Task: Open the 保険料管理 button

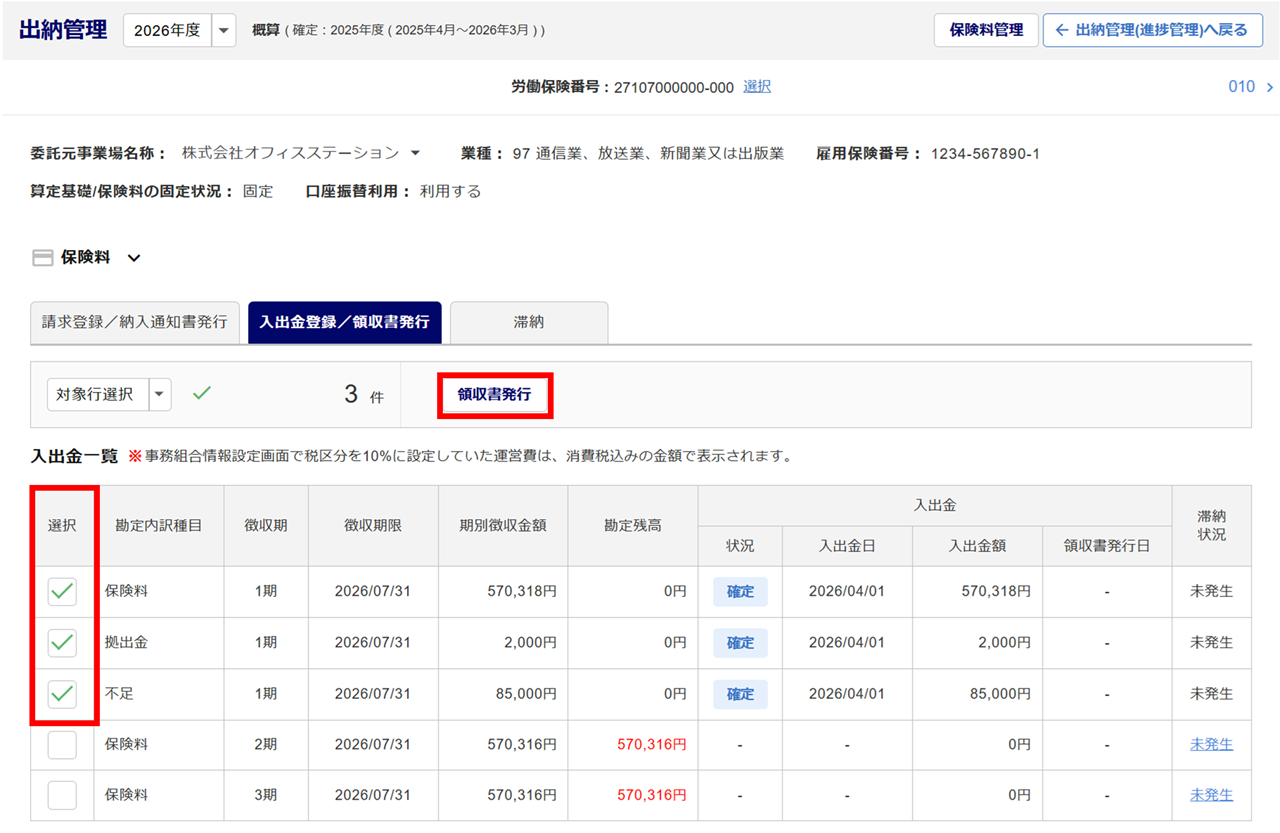Action: 986,30
